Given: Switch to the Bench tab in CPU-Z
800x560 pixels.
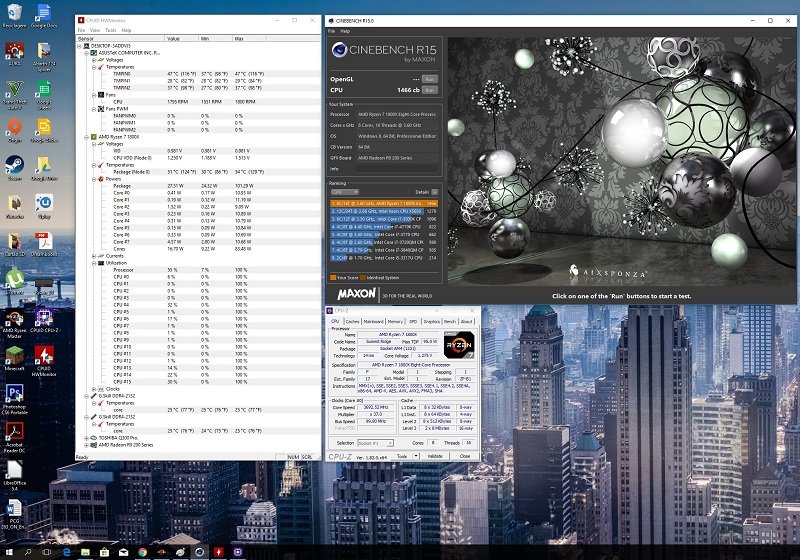Looking at the screenshot, I should pos(450,322).
